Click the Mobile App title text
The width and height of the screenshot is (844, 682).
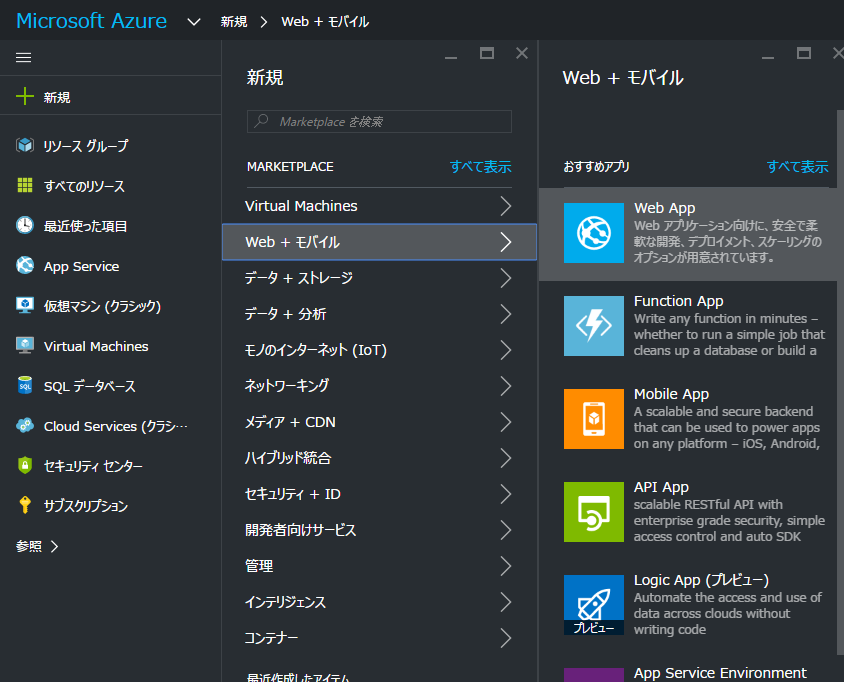pyautogui.click(x=671, y=394)
